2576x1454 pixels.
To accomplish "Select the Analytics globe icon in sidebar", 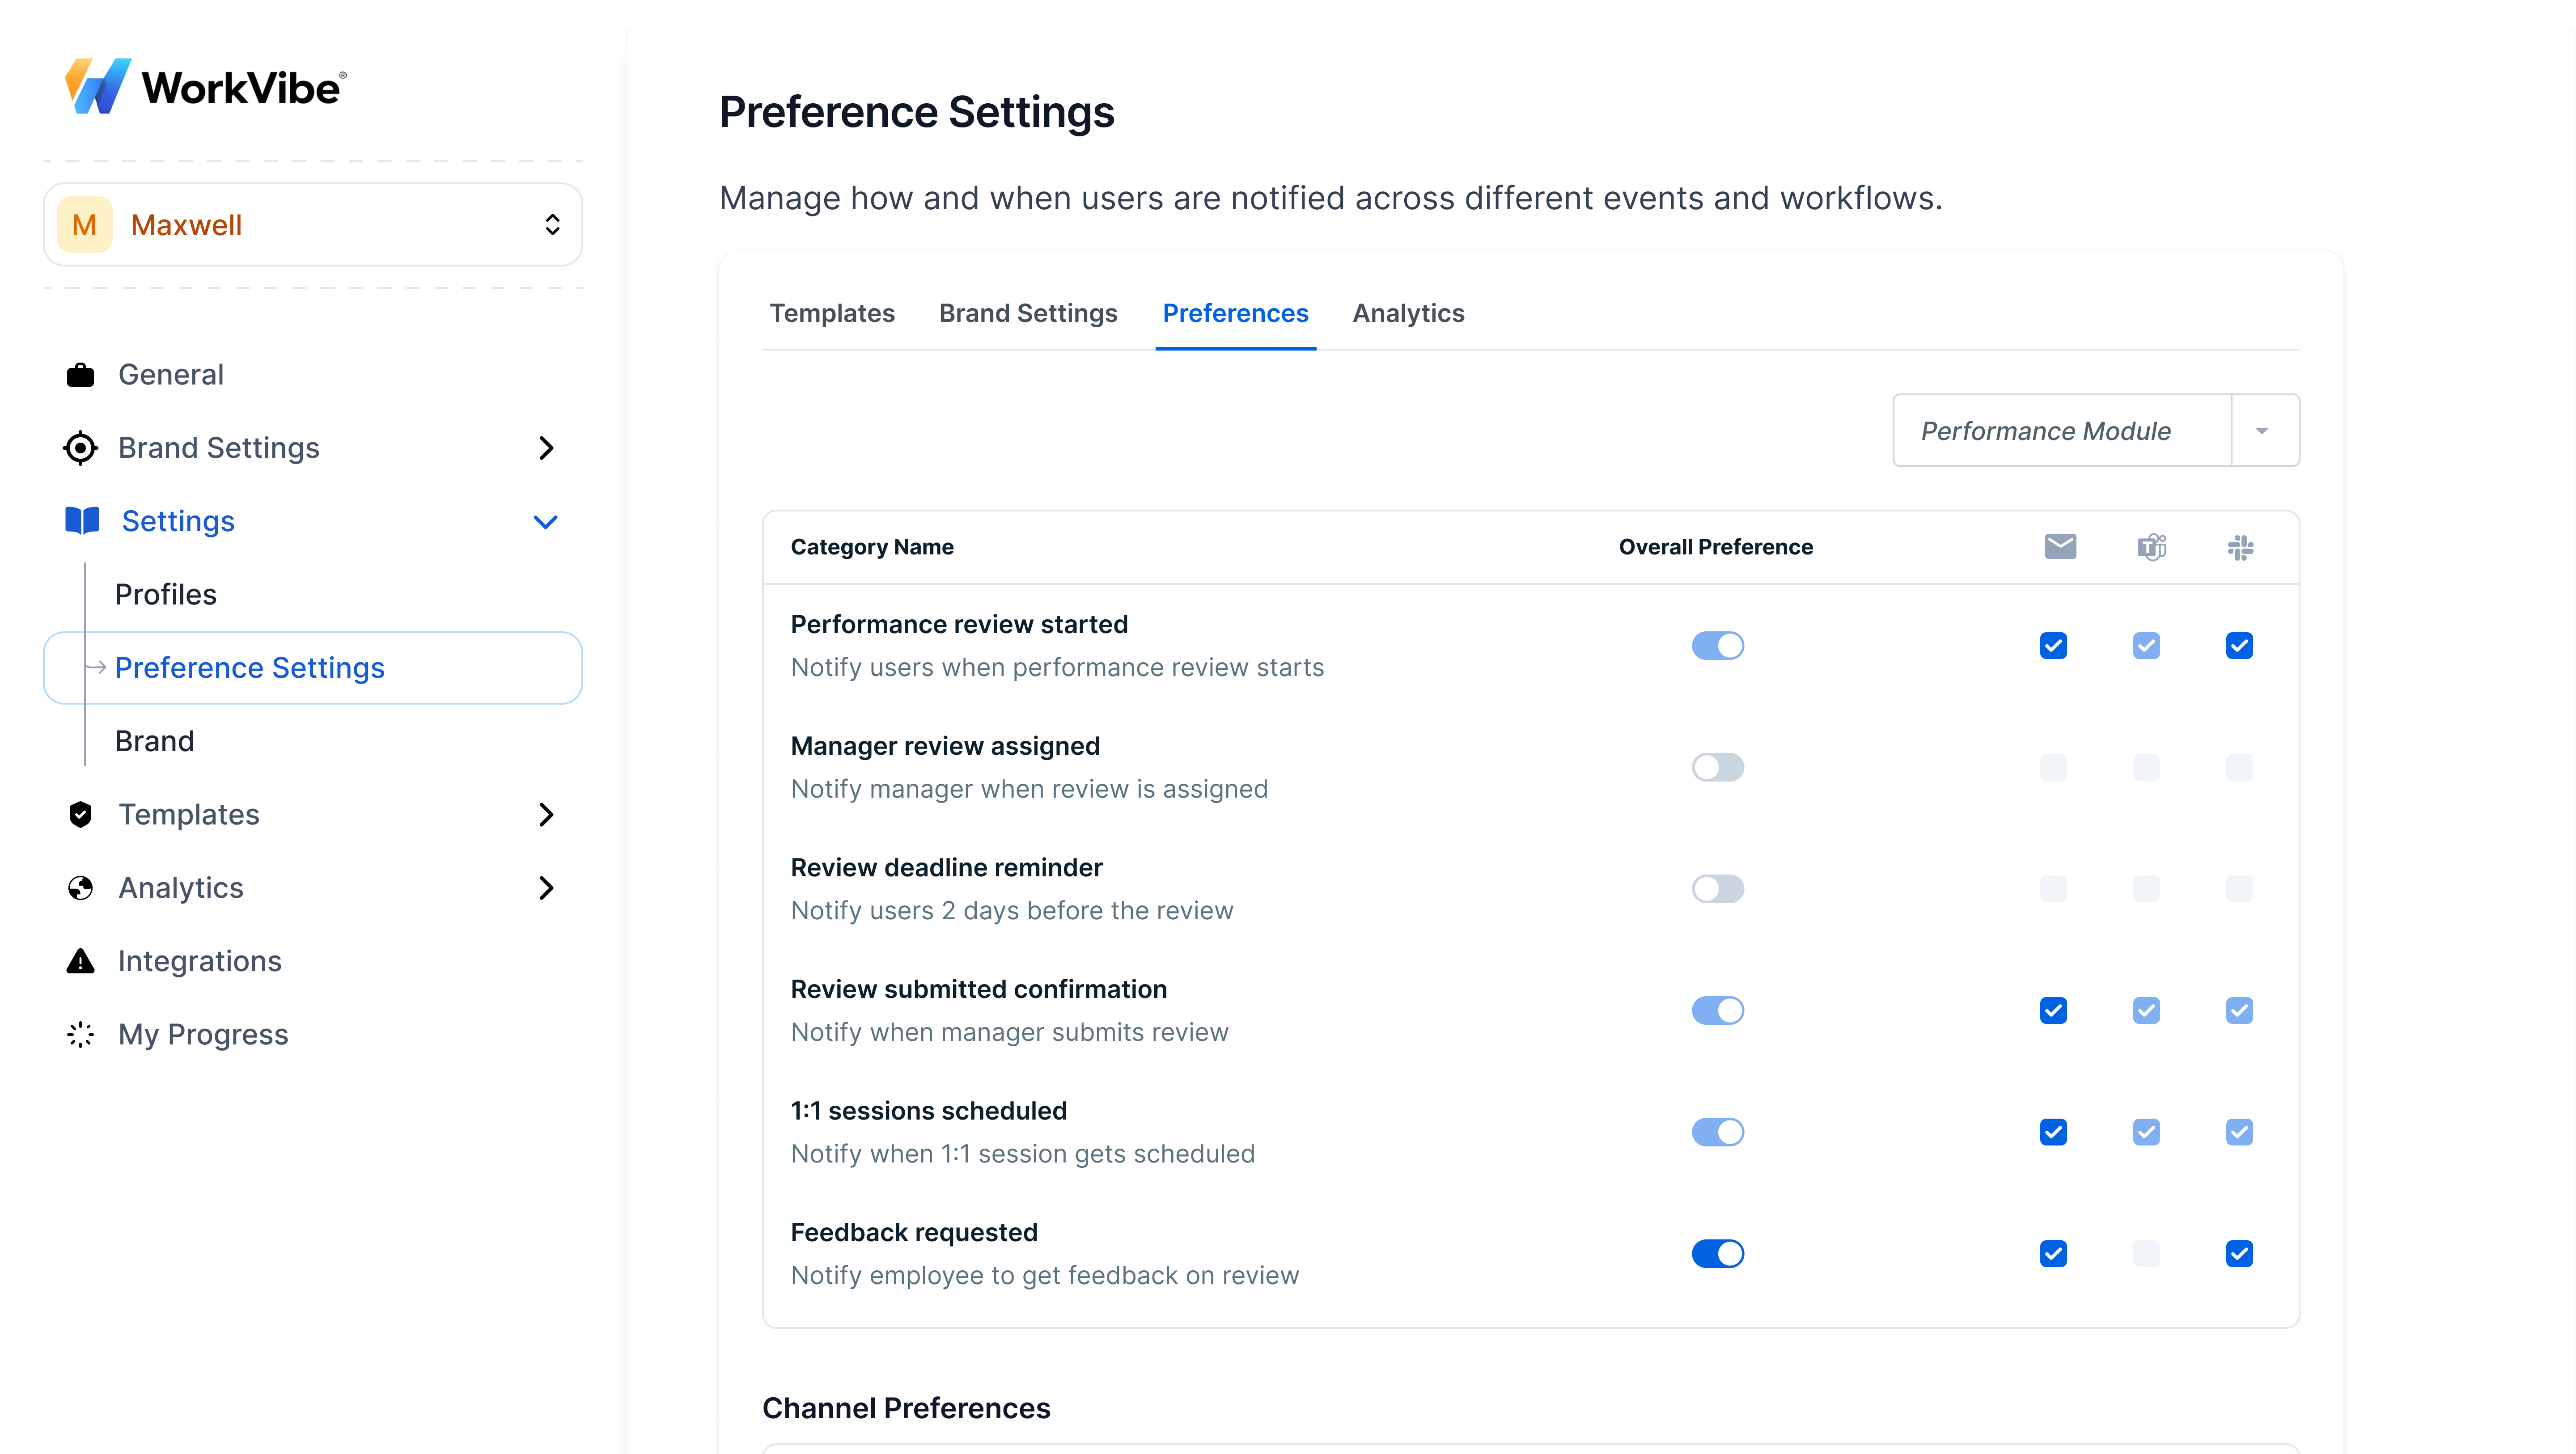I will 80,887.
